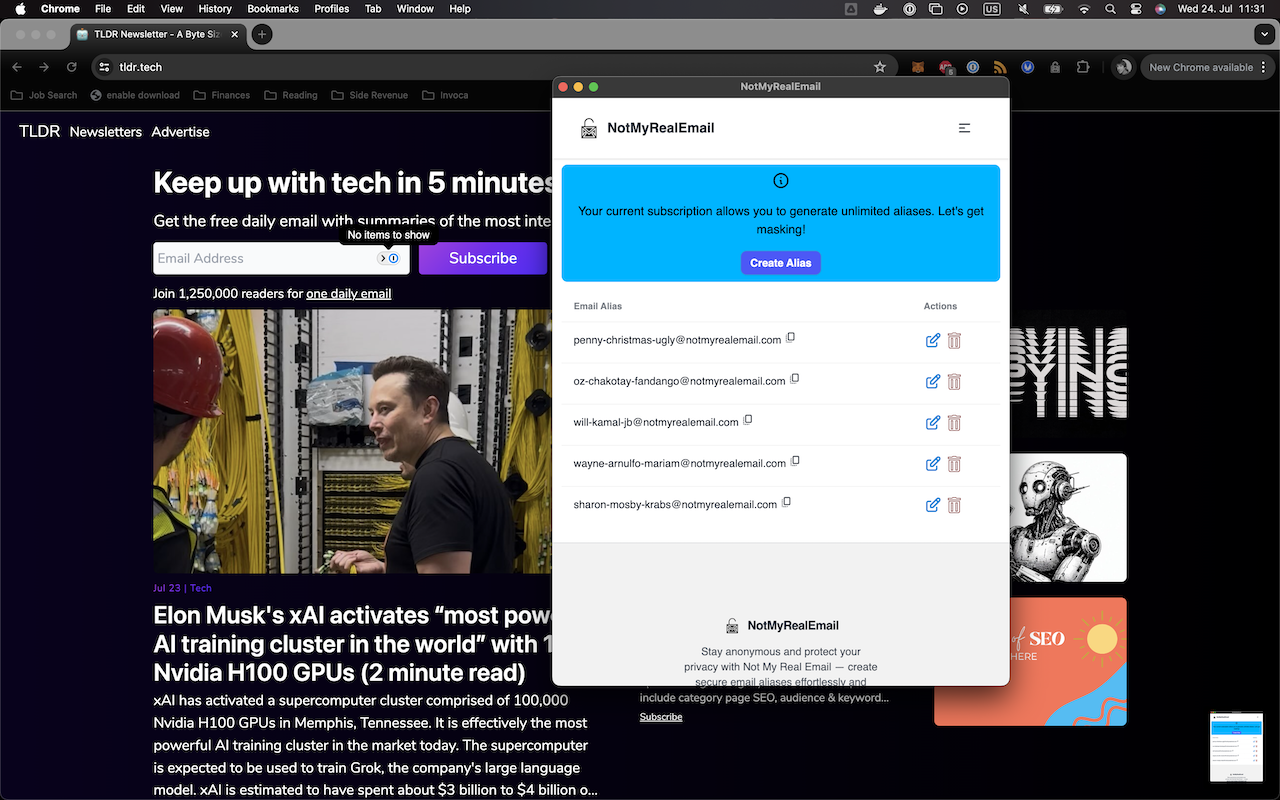Open the View menu
The image size is (1280, 800).
tap(172, 9)
